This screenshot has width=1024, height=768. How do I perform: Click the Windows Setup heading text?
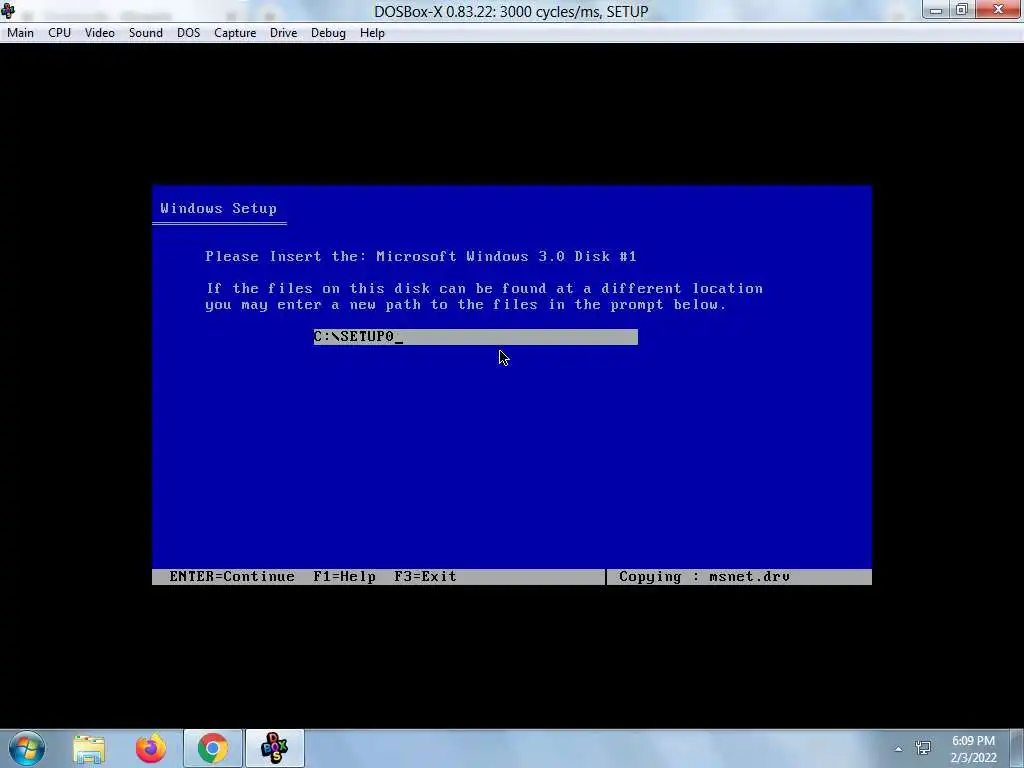pos(218,208)
